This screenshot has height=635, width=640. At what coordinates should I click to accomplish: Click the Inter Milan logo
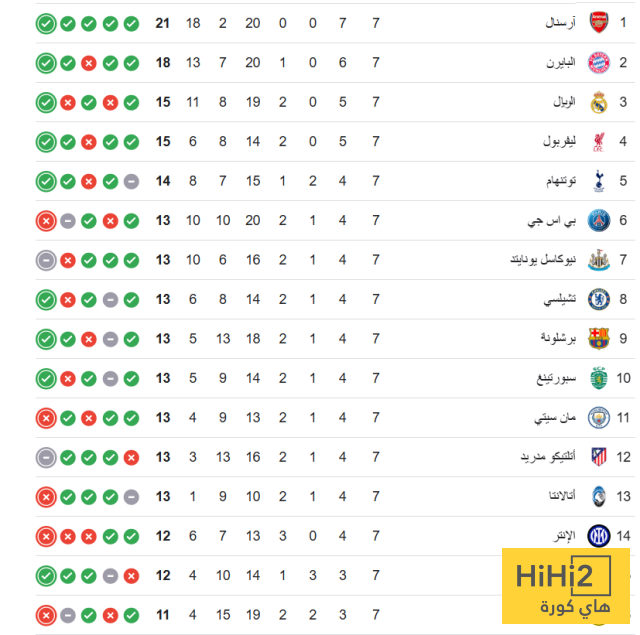point(598,536)
